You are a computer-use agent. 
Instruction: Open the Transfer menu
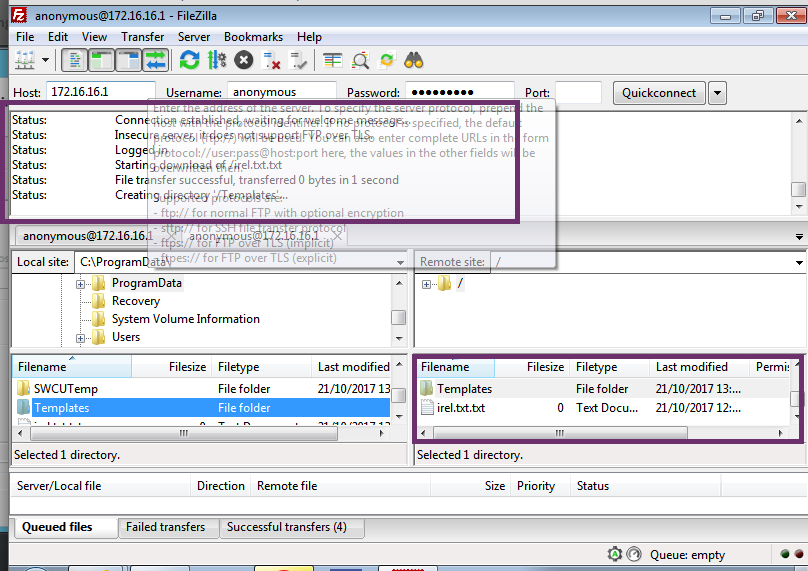(x=142, y=37)
